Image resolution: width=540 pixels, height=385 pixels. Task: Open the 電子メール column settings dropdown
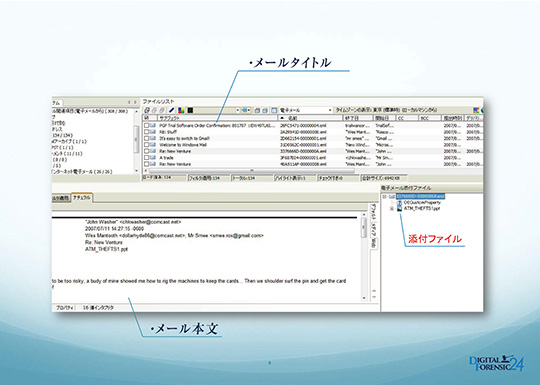point(330,110)
